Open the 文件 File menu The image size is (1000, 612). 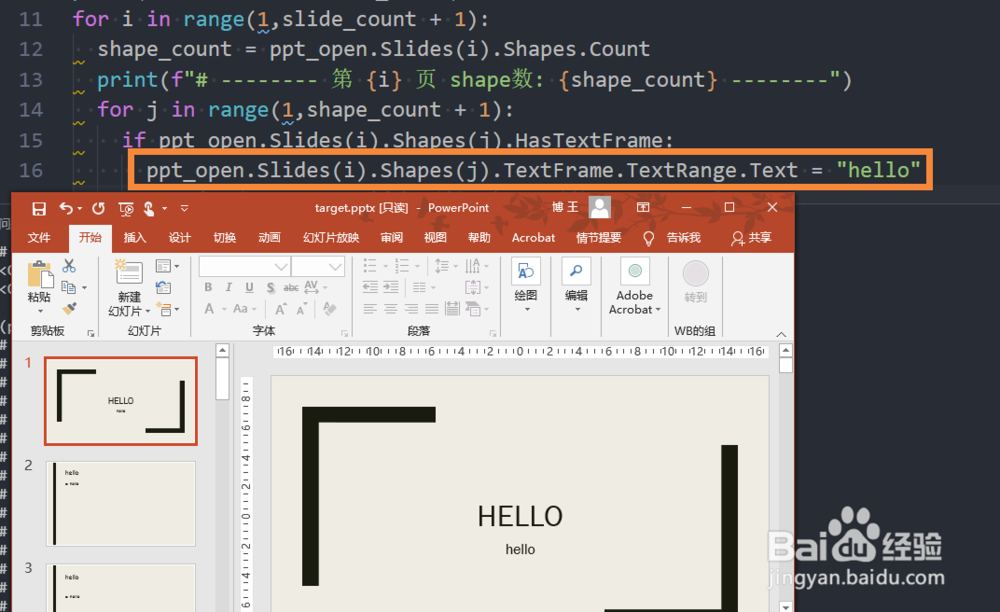(39, 238)
